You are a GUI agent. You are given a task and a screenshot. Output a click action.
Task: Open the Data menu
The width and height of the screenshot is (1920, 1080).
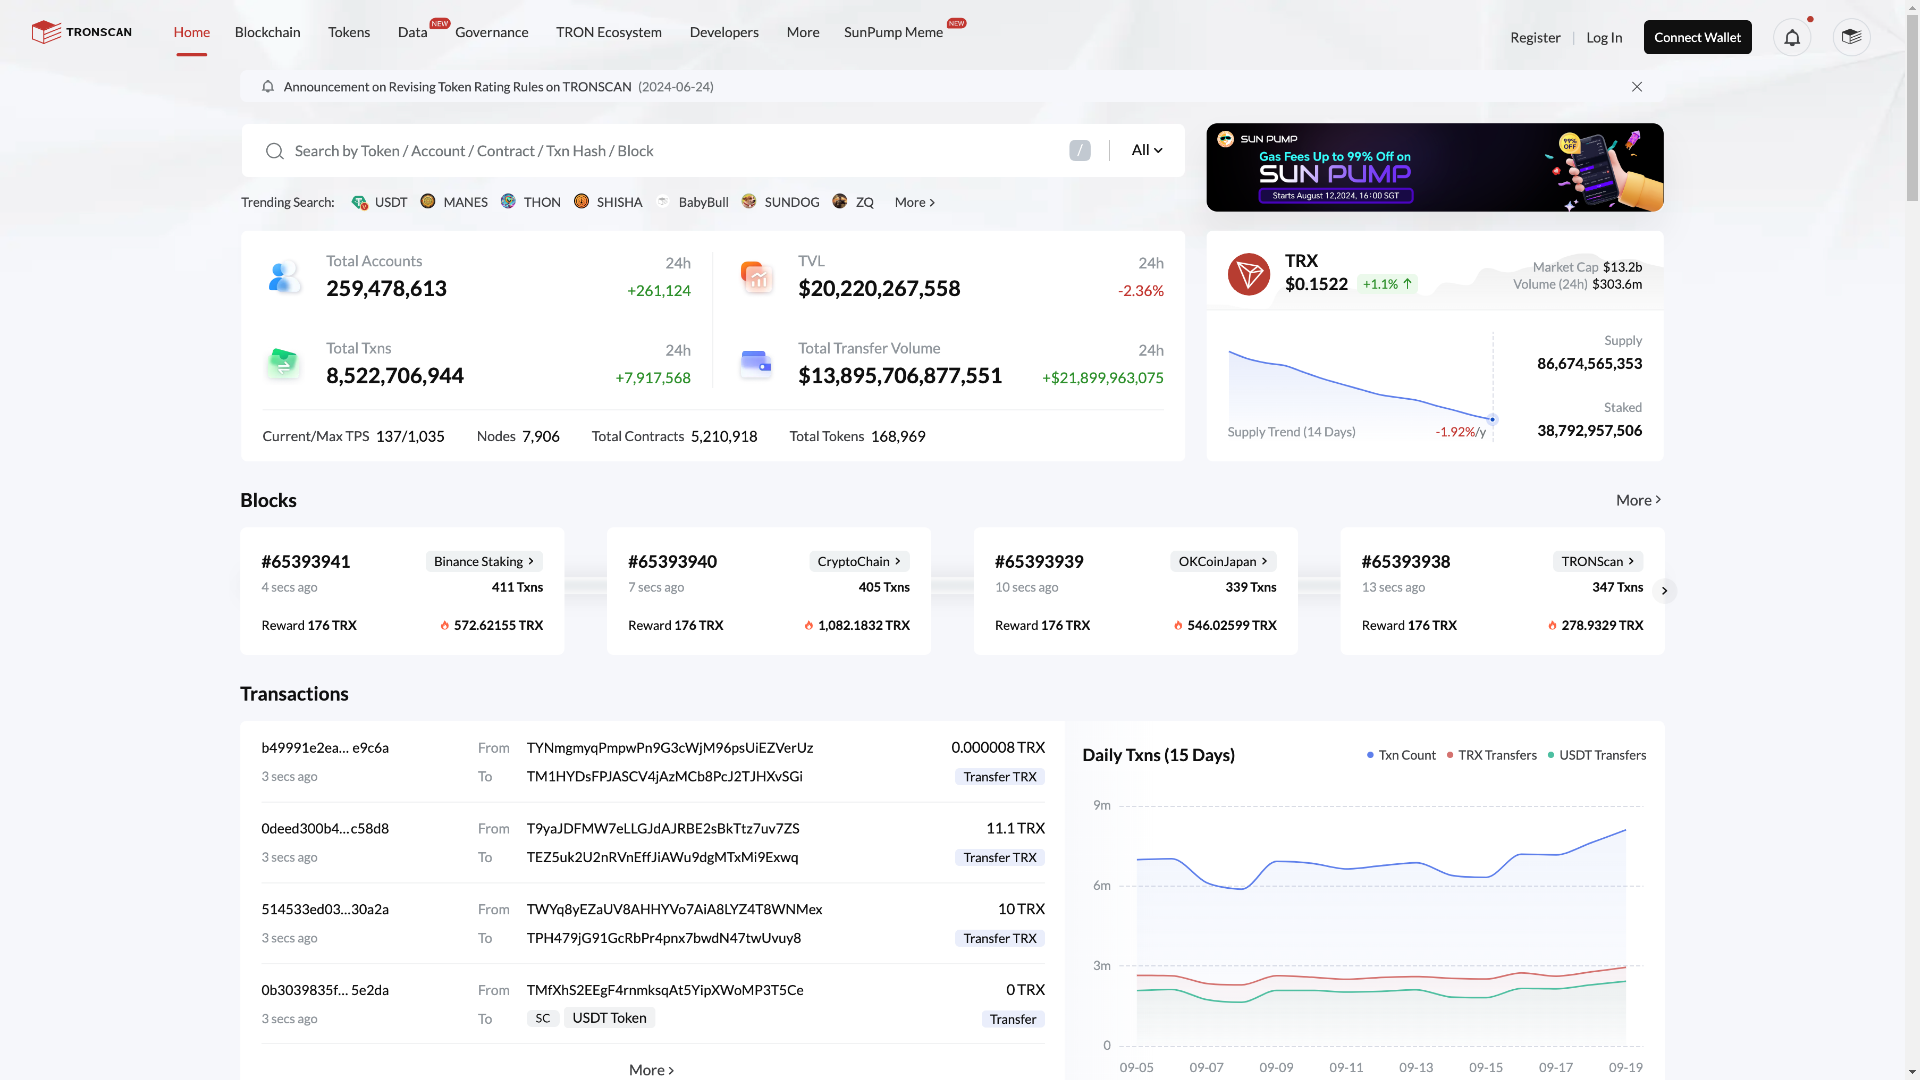(x=412, y=32)
